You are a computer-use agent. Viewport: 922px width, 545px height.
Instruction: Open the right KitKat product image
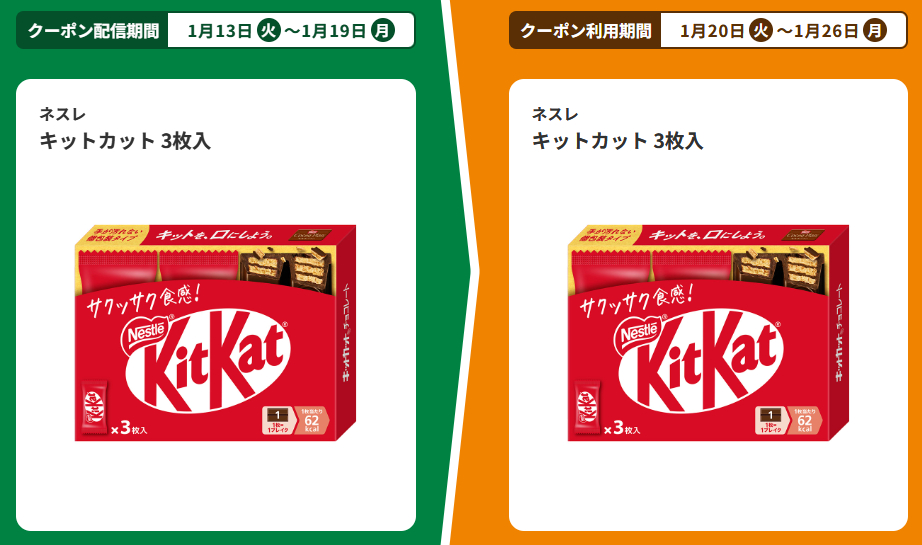click(x=708, y=333)
